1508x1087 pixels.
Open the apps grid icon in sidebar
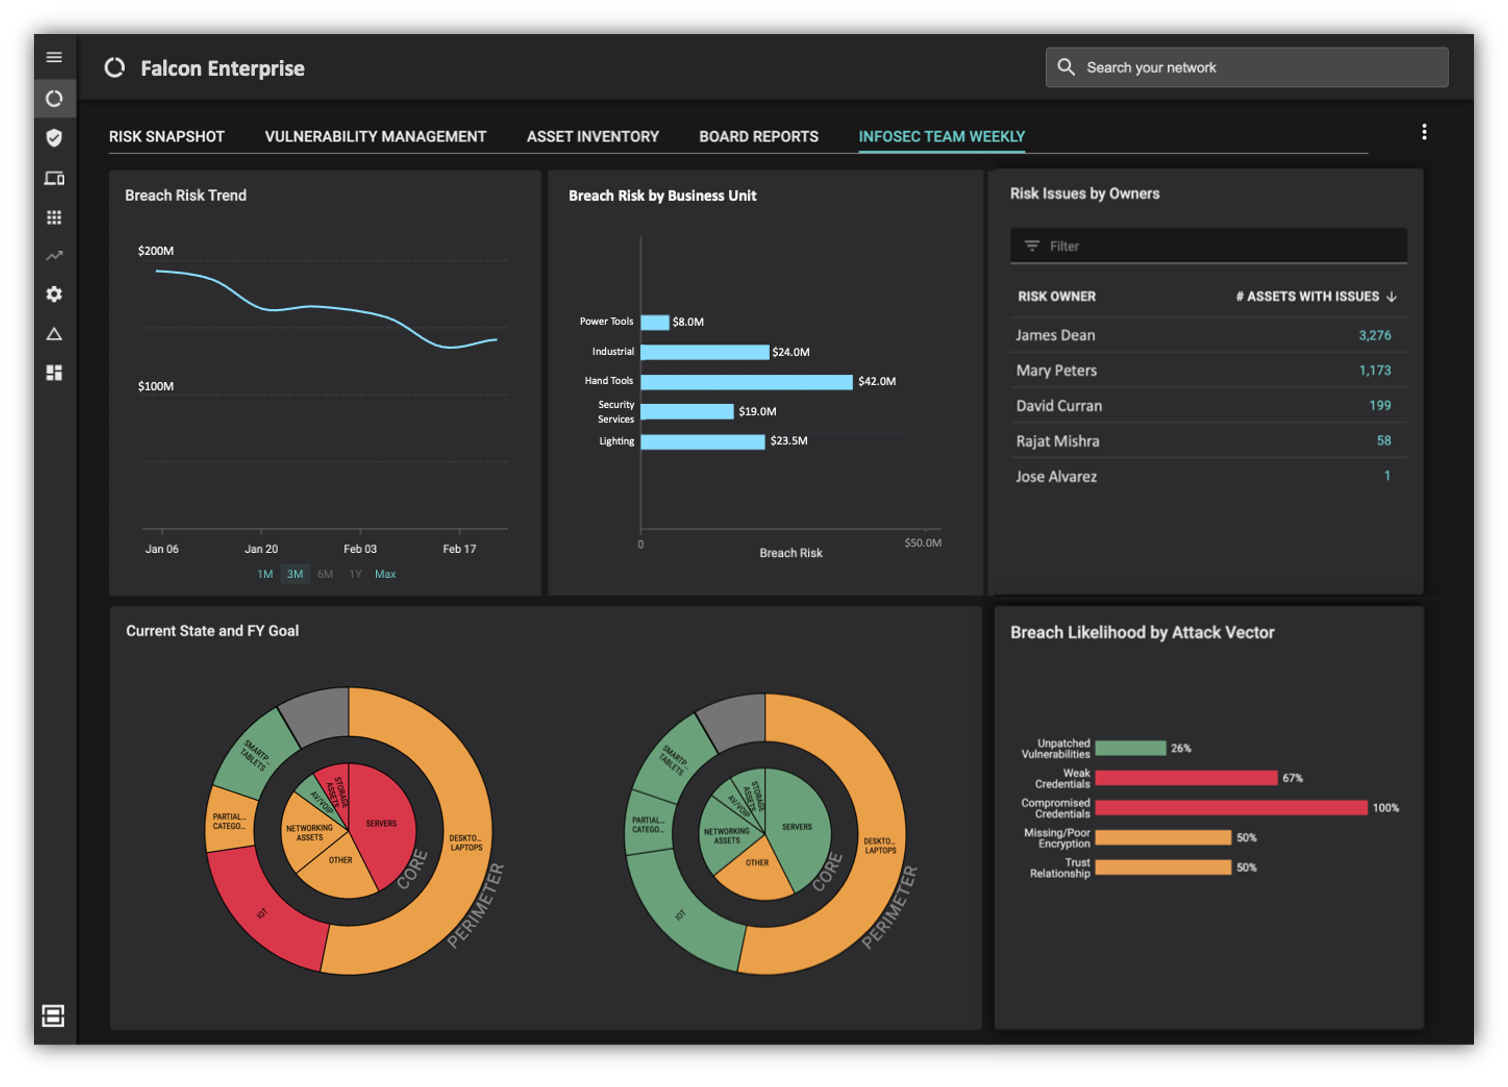point(54,217)
